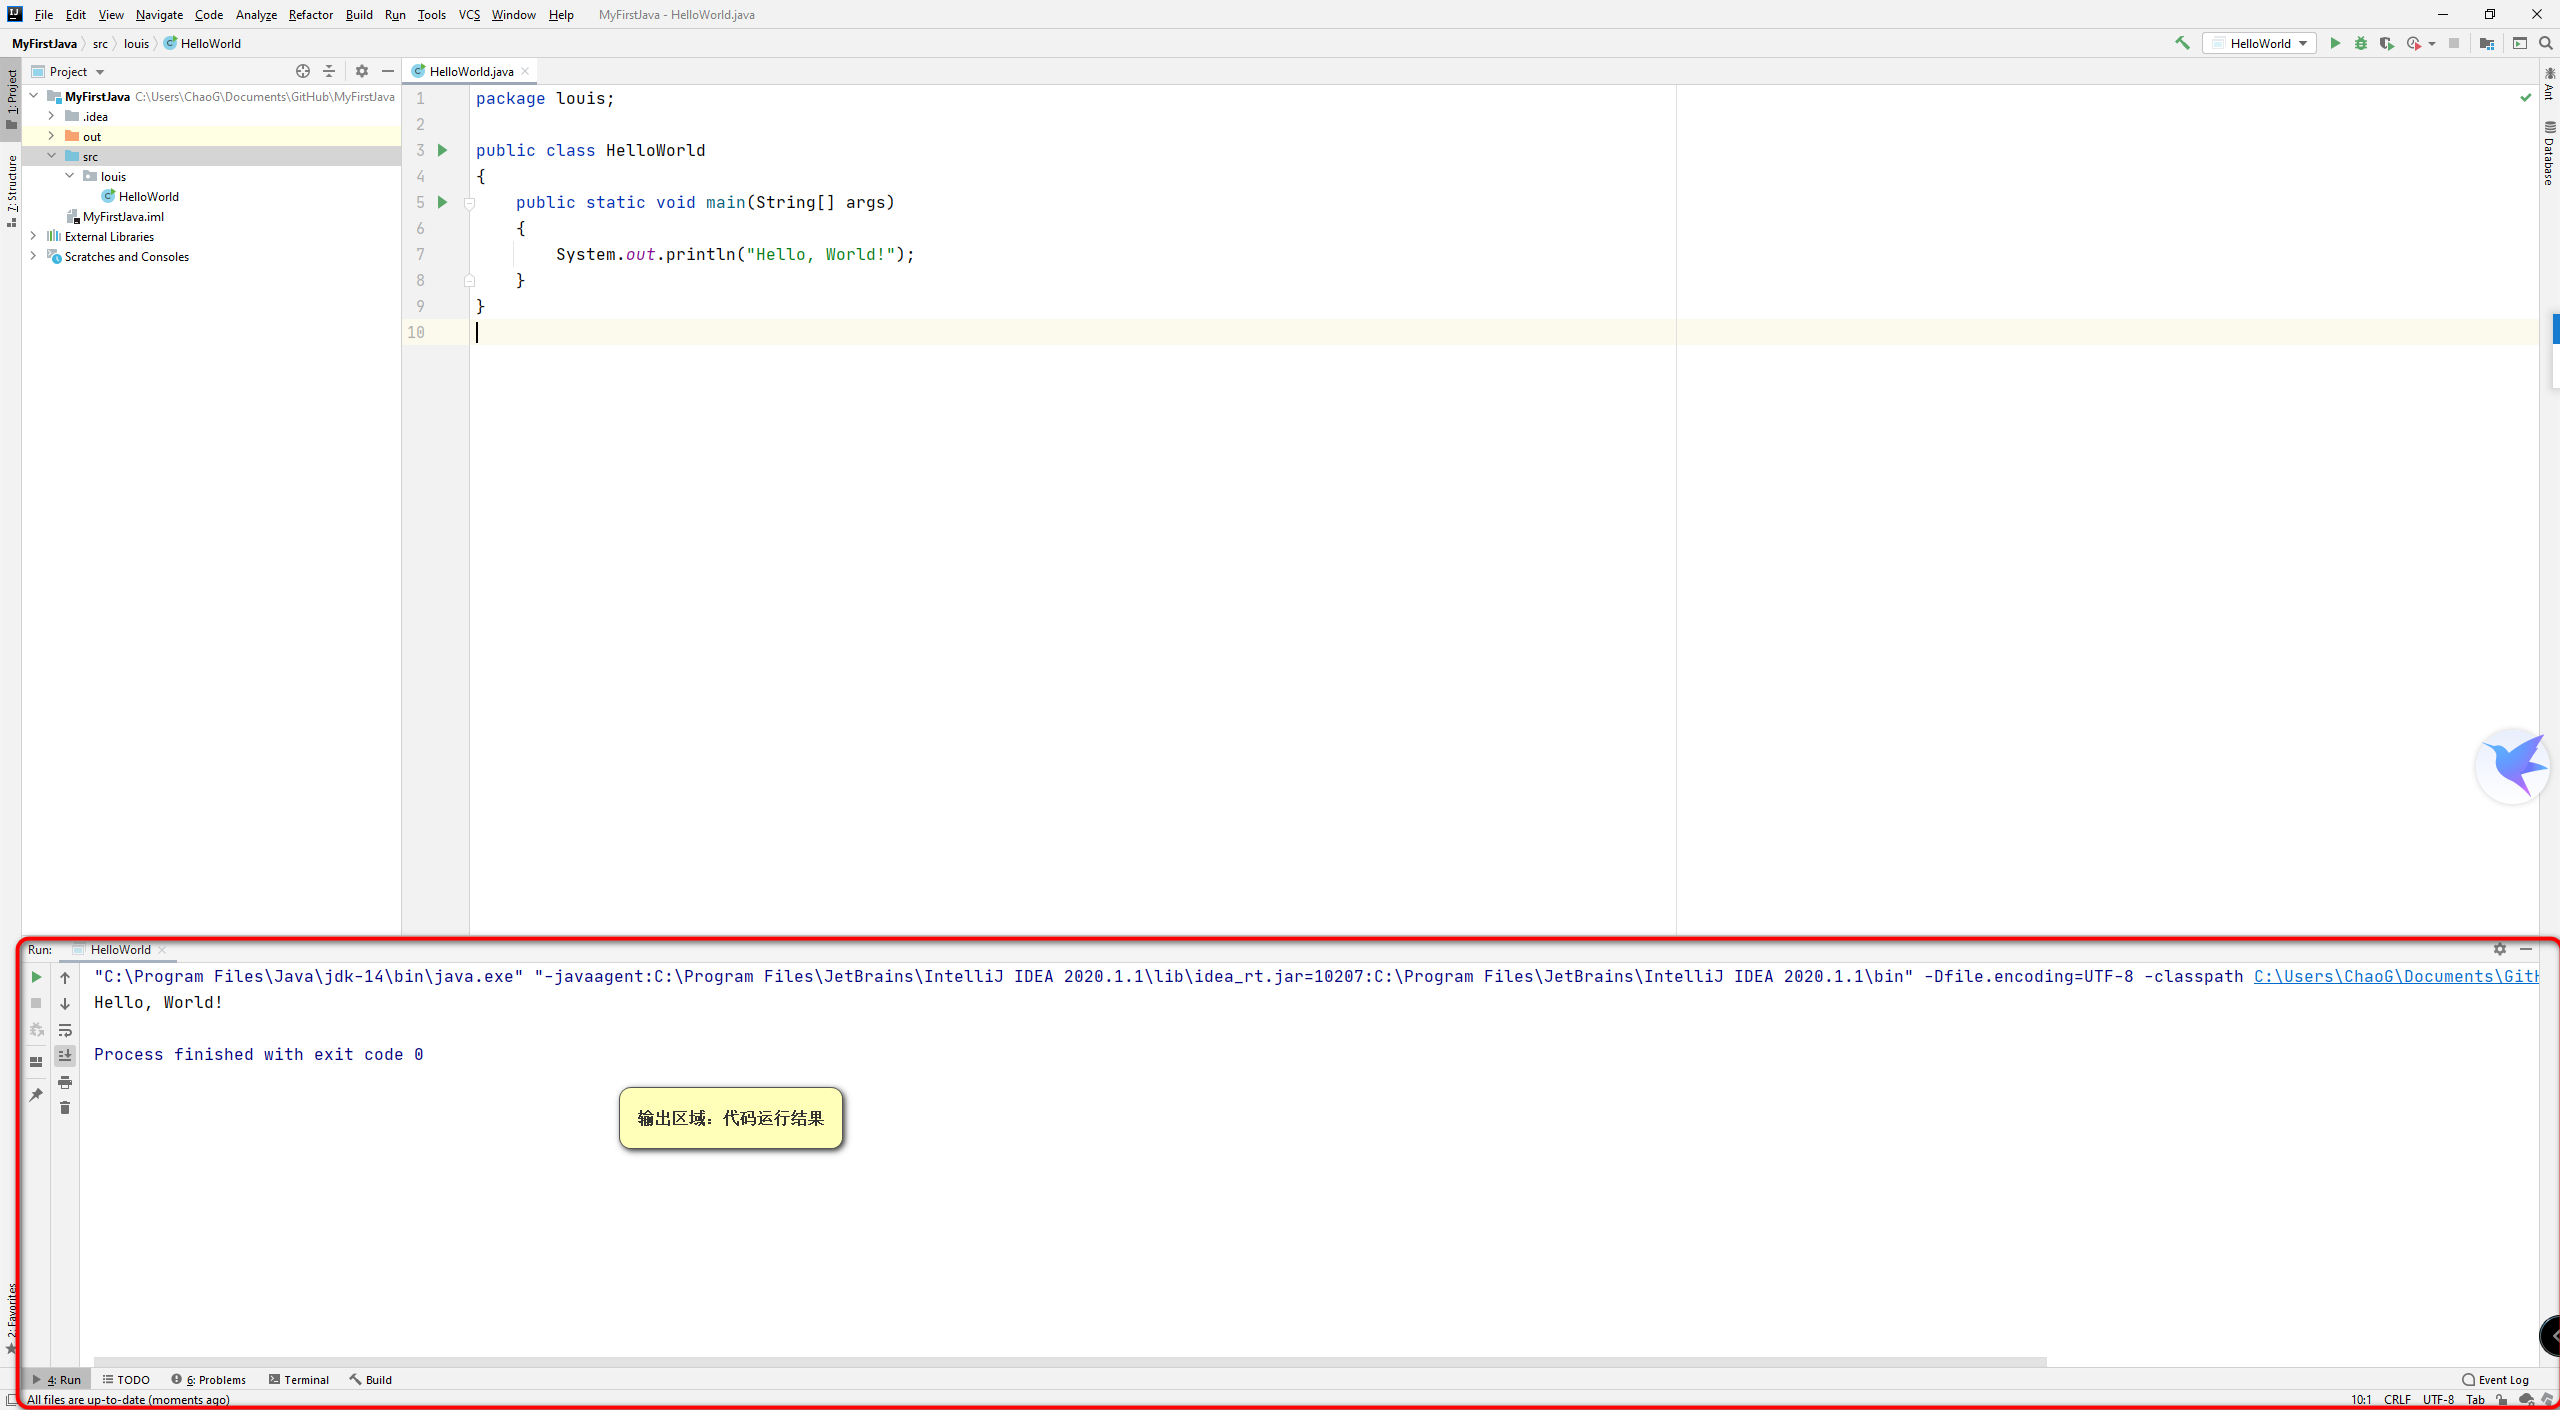2560x1410 pixels.
Task: Toggle scroll to end in console
Action: tap(65, 1056)
